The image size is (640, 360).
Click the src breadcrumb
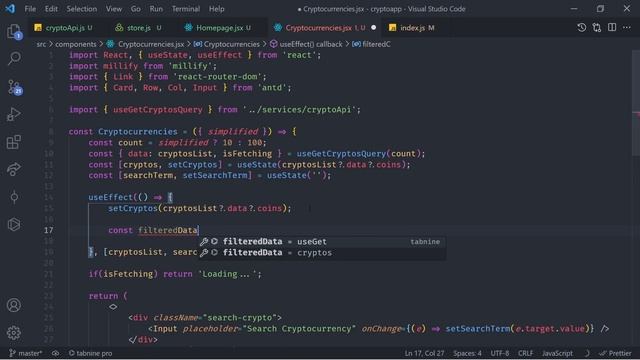[x=41, y=44]
